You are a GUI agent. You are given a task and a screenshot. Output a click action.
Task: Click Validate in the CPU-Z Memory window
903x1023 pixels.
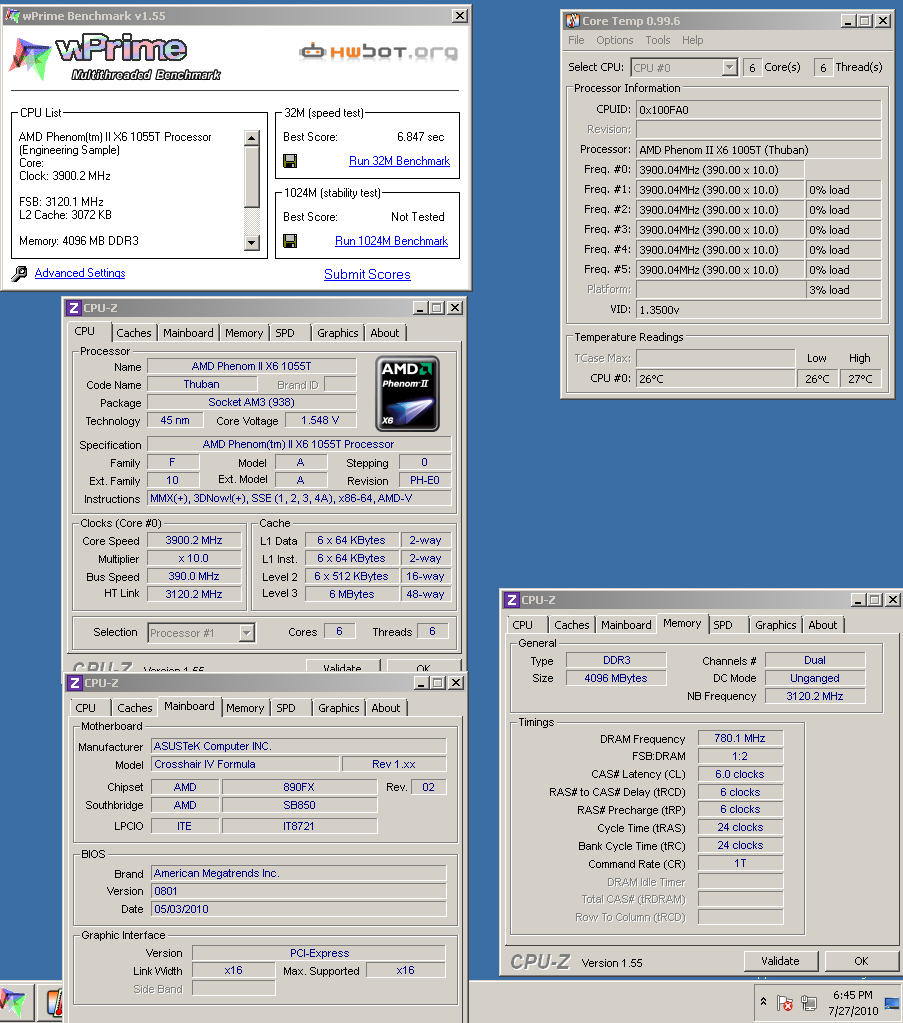click(780, 961)
